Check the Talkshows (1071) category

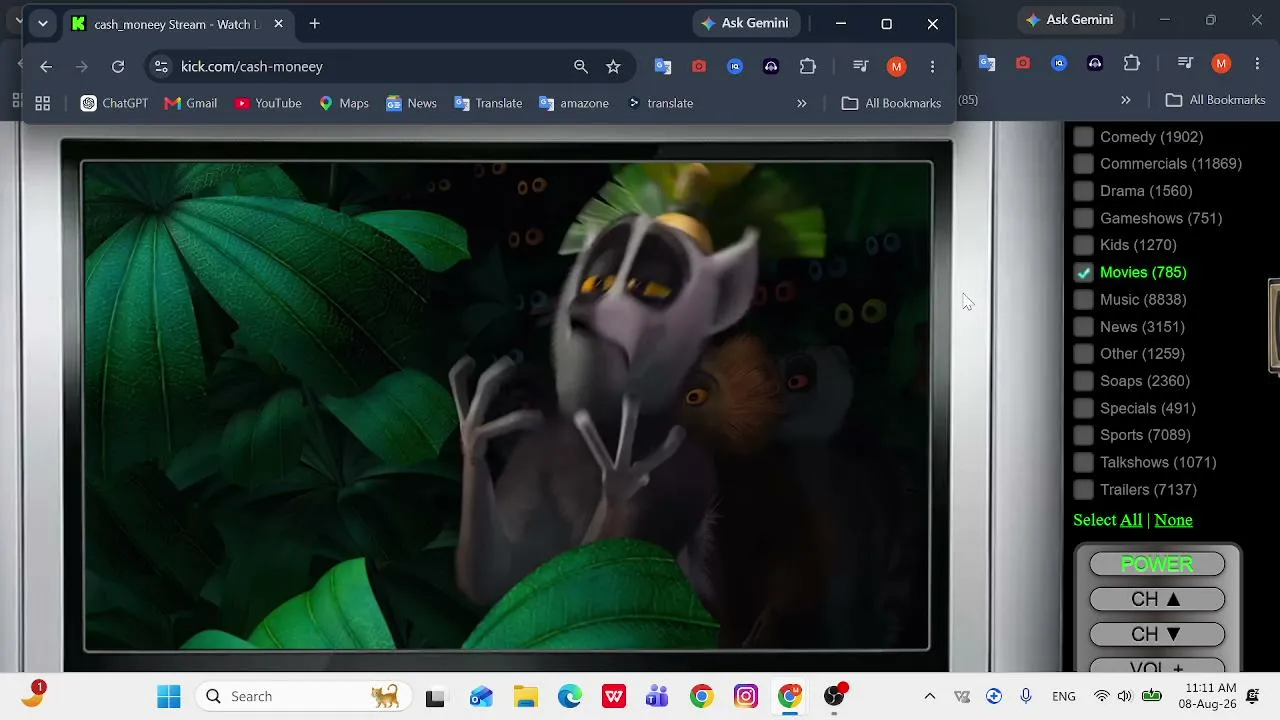click(x=1084, y=463)
